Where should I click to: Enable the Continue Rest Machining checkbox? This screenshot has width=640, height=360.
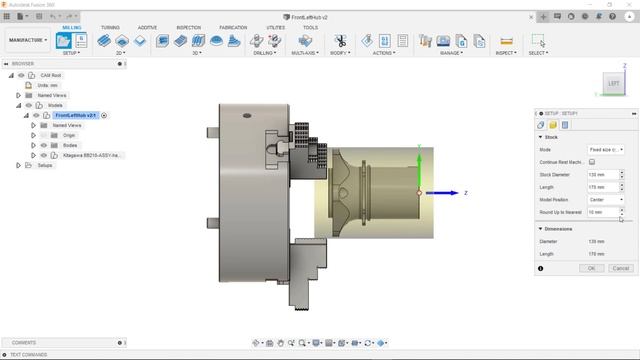click(592, 162)
